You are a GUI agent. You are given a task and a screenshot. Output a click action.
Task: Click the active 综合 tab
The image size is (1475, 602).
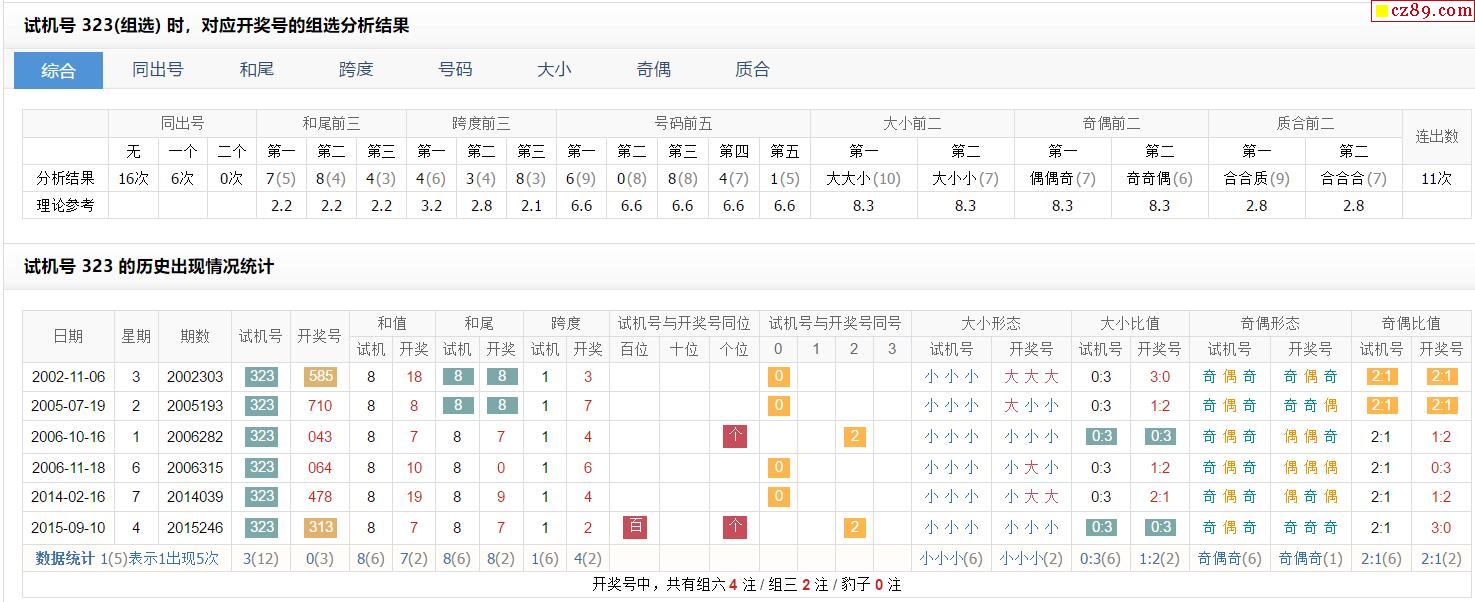(x=58, y=70)
